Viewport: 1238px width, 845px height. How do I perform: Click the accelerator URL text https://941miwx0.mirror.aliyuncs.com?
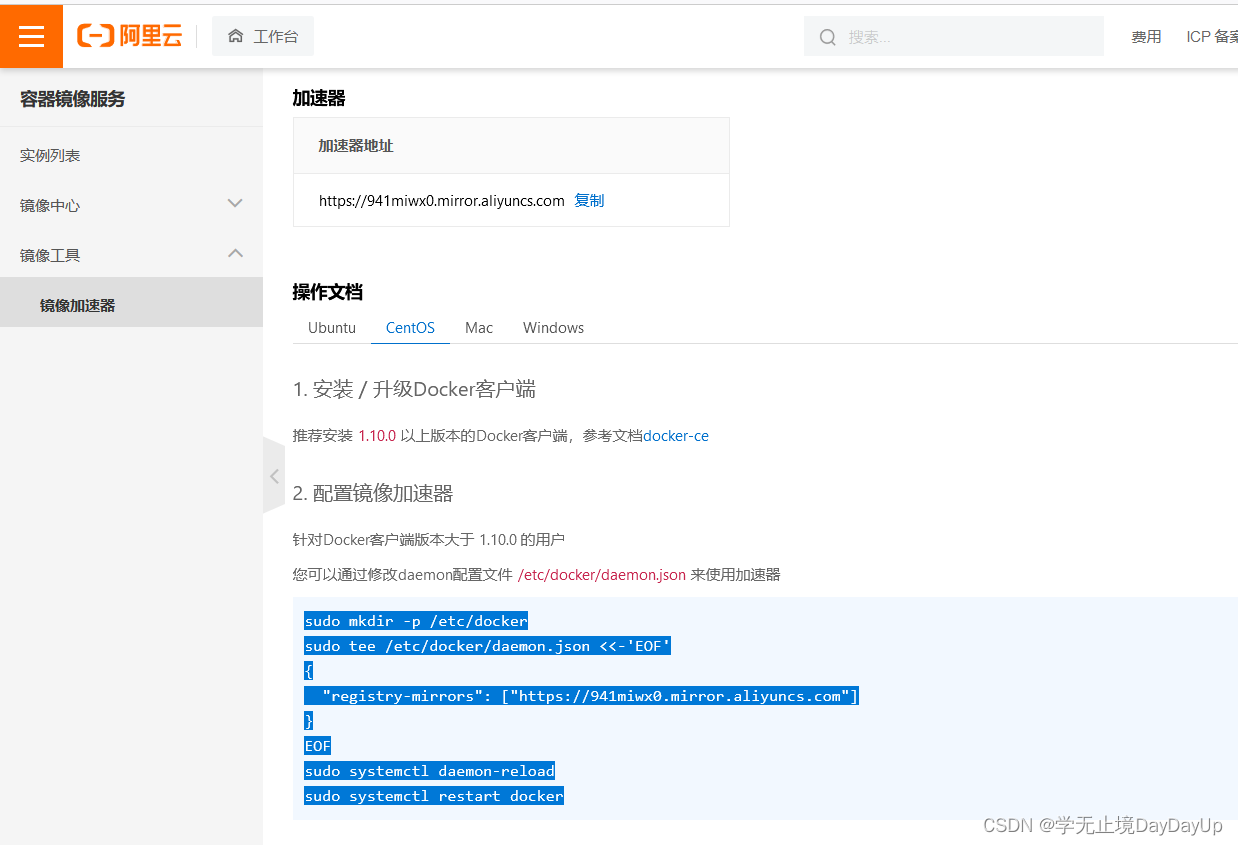click(x=442, y=200)
